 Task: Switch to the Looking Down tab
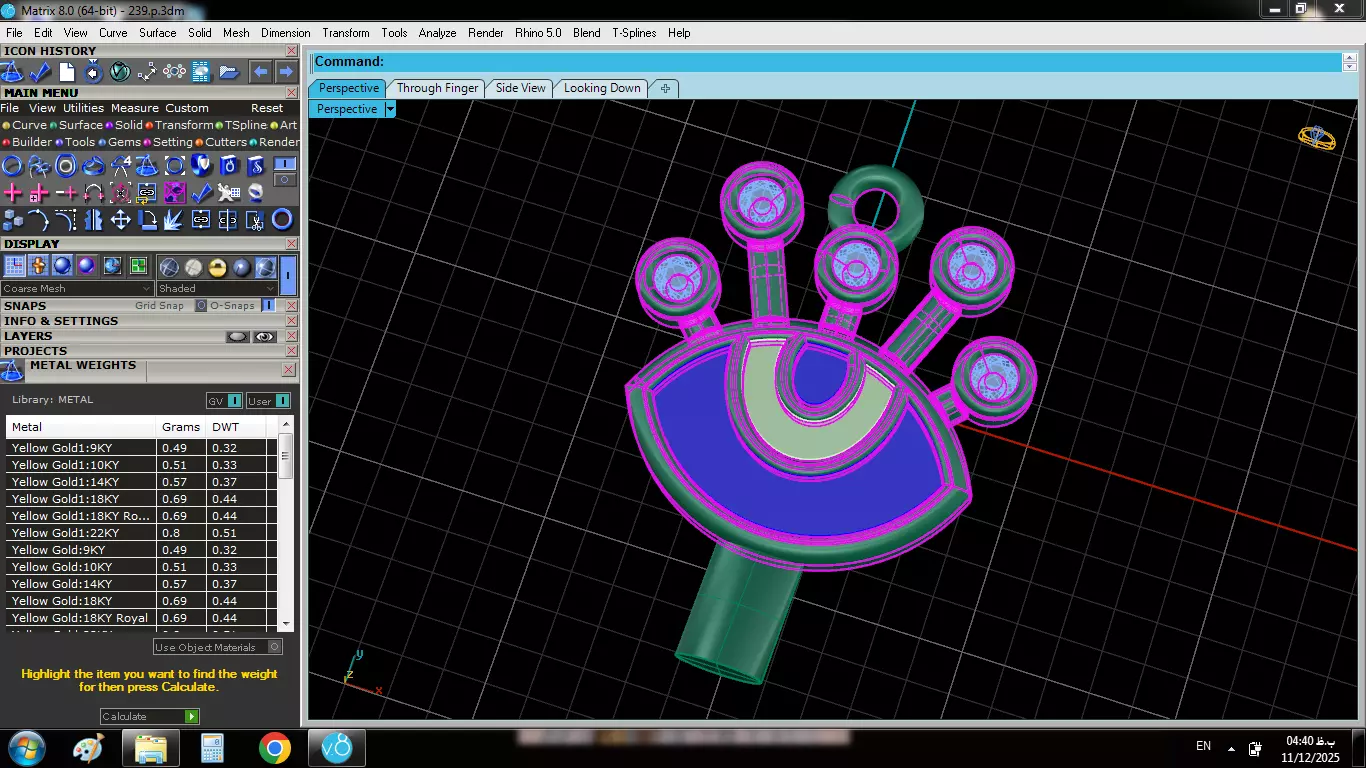[x=602, y=88]
